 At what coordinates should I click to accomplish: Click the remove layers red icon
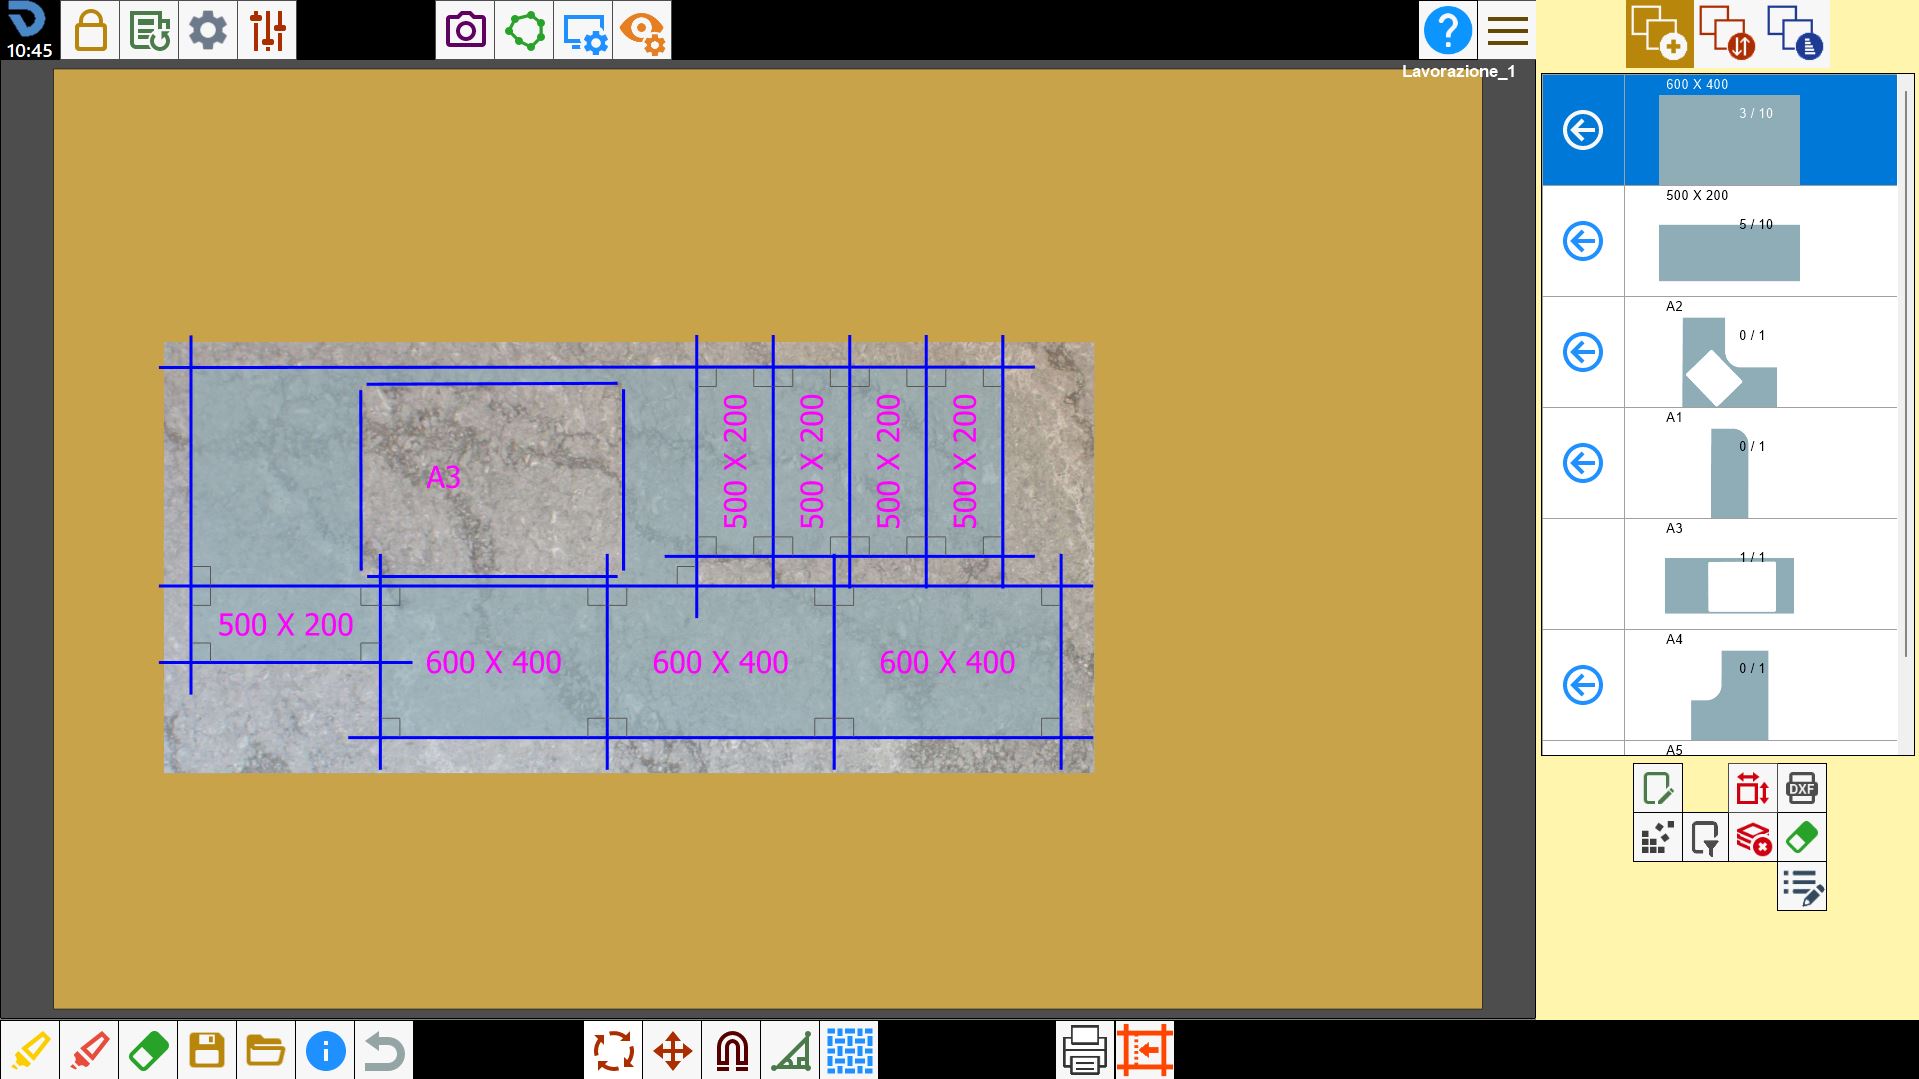coord(1753,838)
